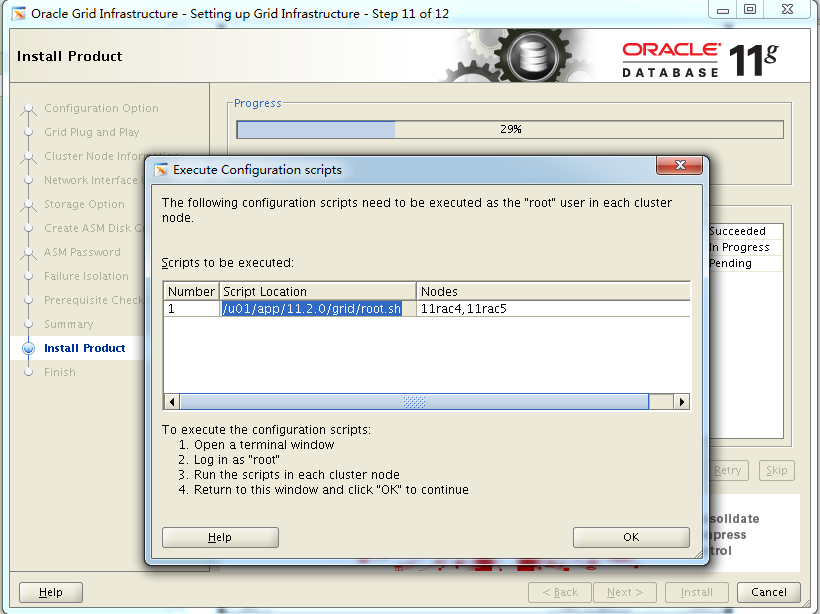Image resolution: width=820 pixels, height=614 pixels.
Task: Select Network Interface step in sidebar
Action: (x=90, y=180)
